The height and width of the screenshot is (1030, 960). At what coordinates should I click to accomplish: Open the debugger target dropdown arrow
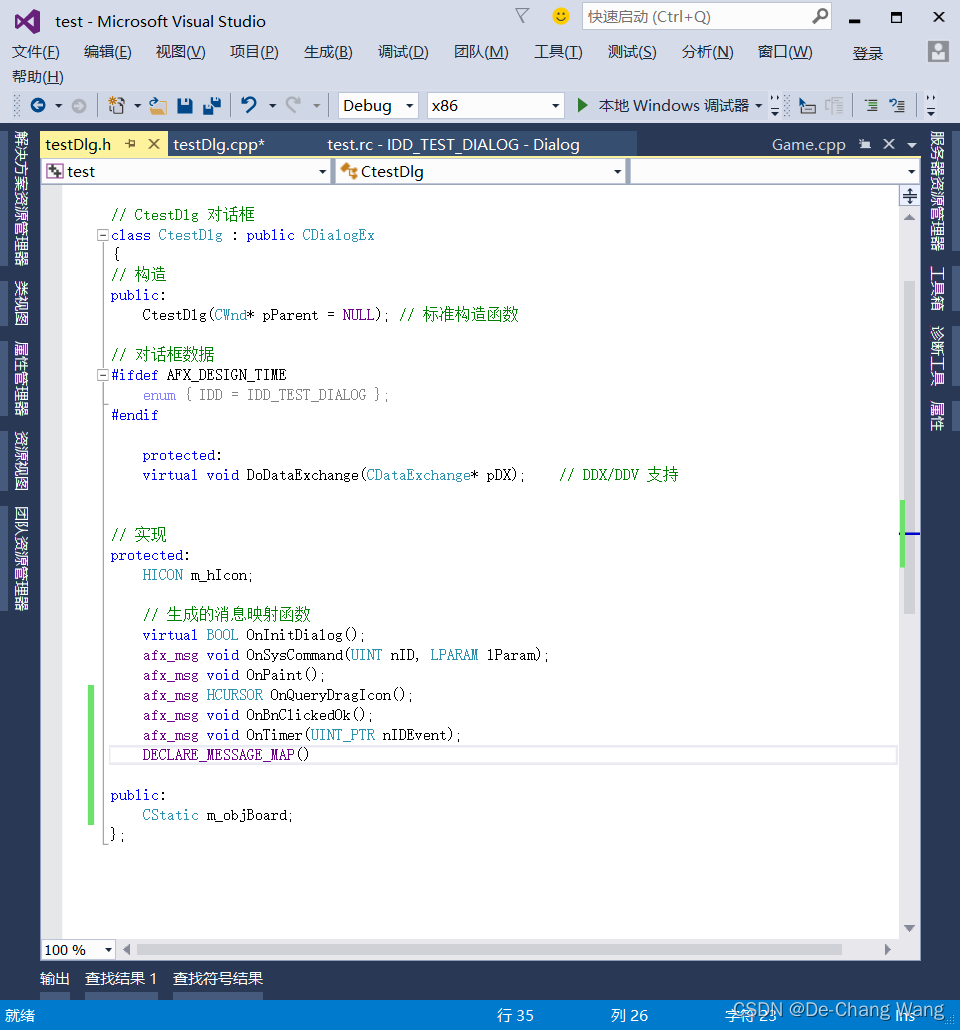pyautogui.click(x=758, y=106)
